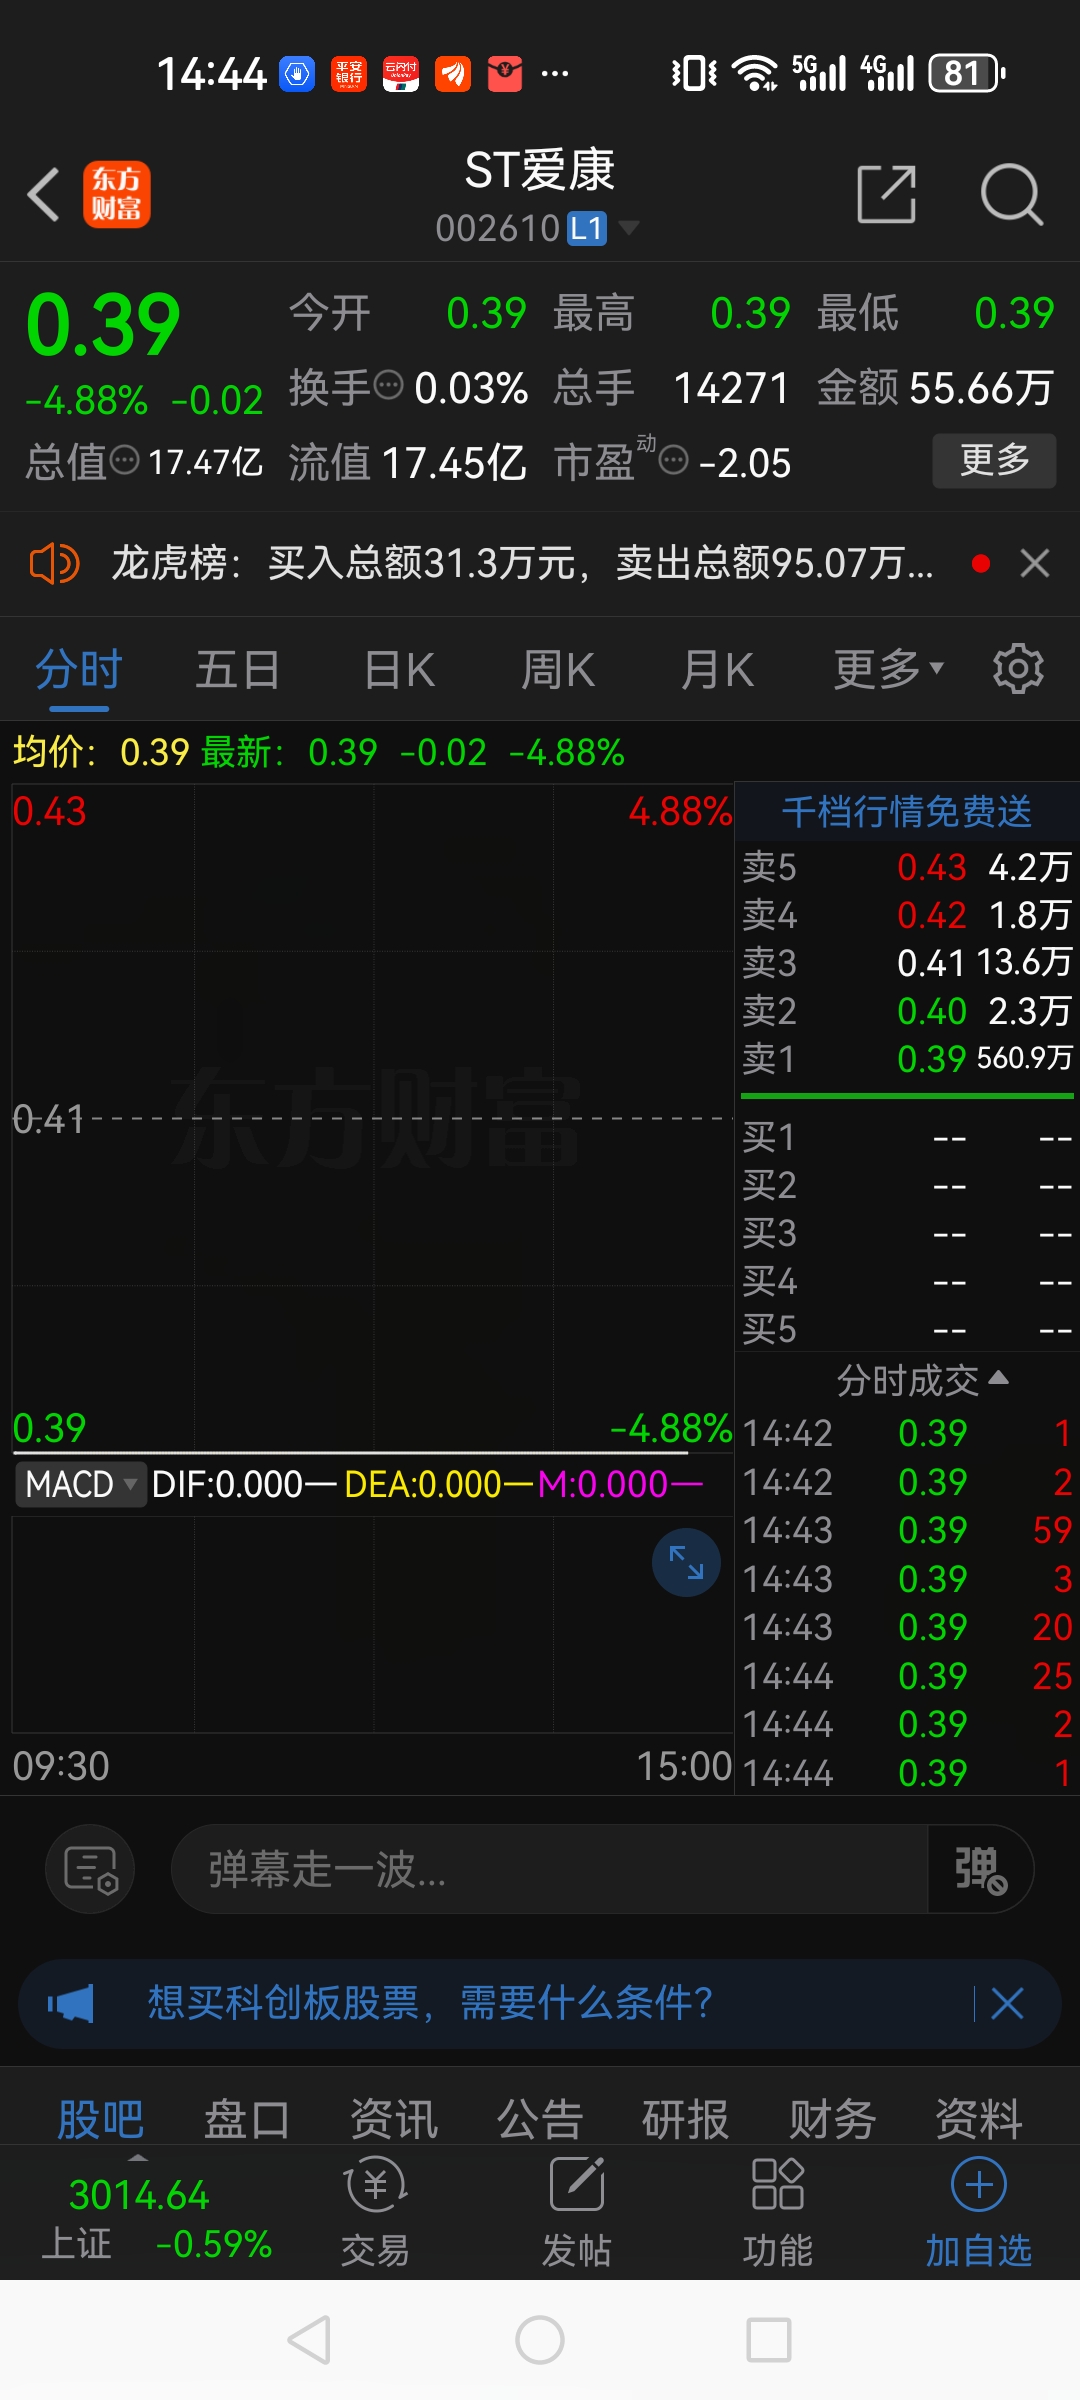Select the 卖1 order row at 0.39
Image resolution: width=1080 pixels, height=2400 pixels.
coord(907,1059)
